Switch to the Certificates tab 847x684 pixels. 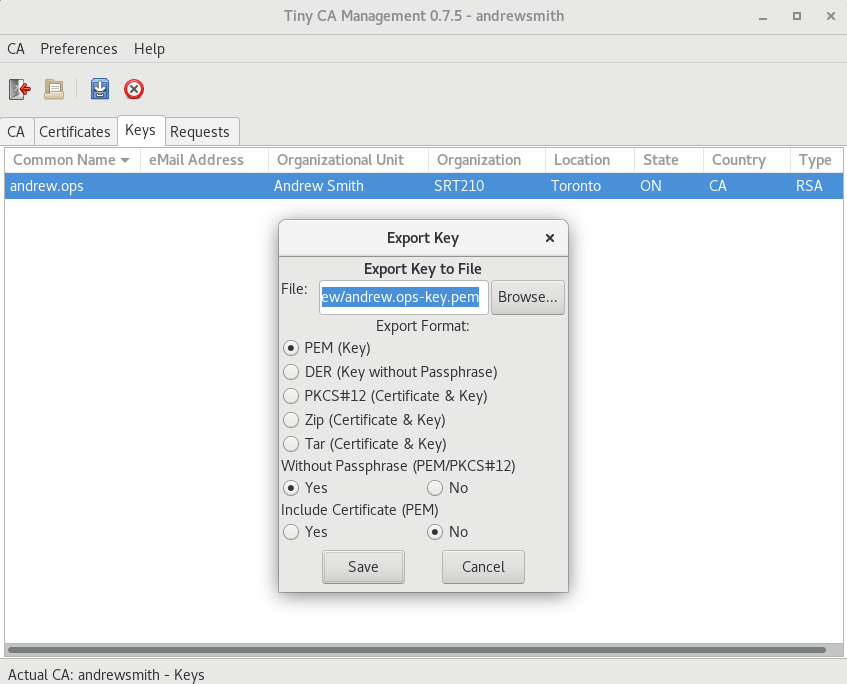(75, 132)
